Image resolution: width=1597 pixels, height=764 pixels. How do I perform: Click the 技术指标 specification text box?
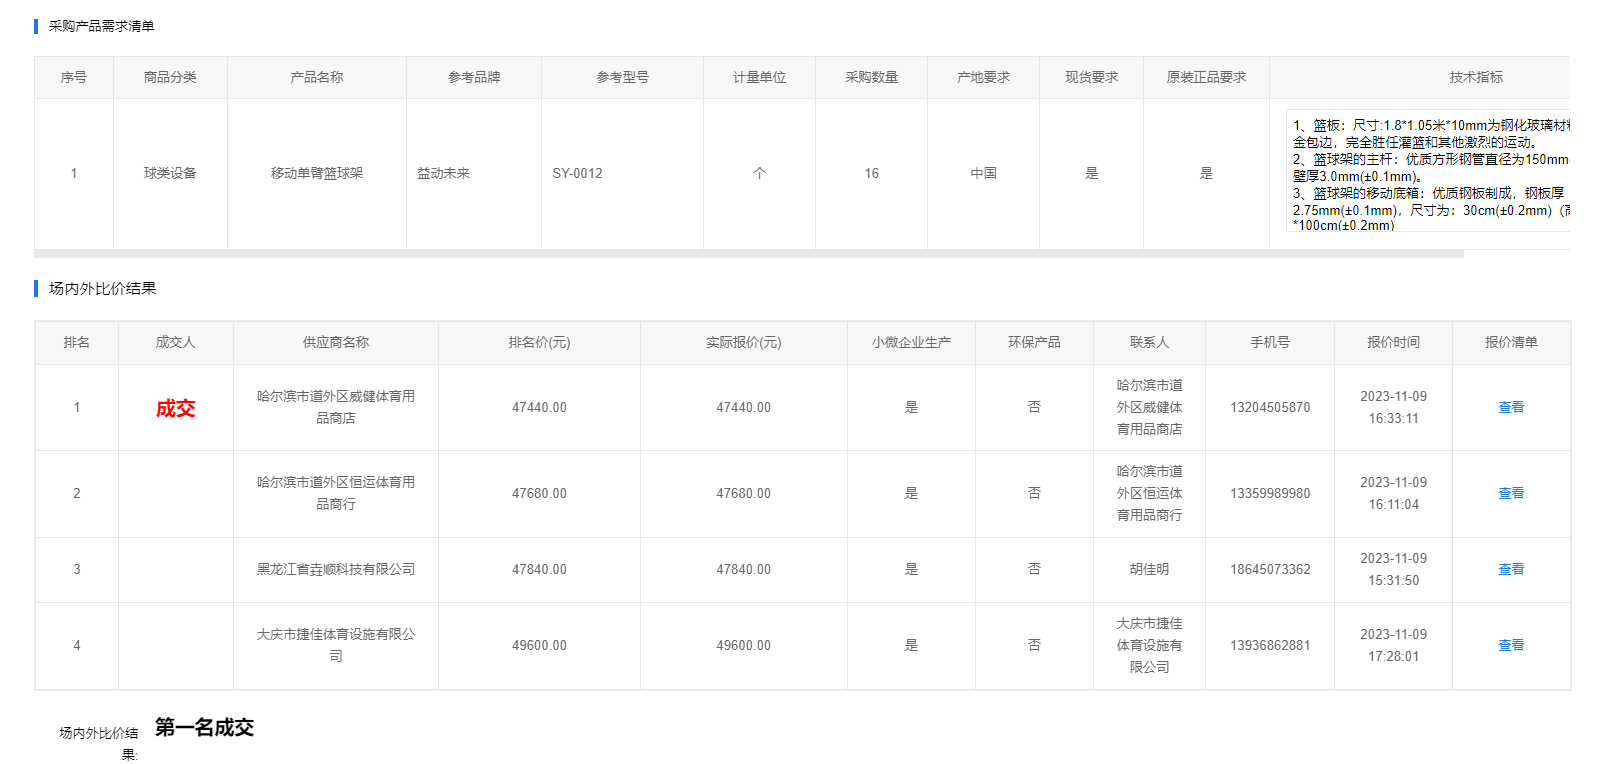click(x=1428, y=174)
